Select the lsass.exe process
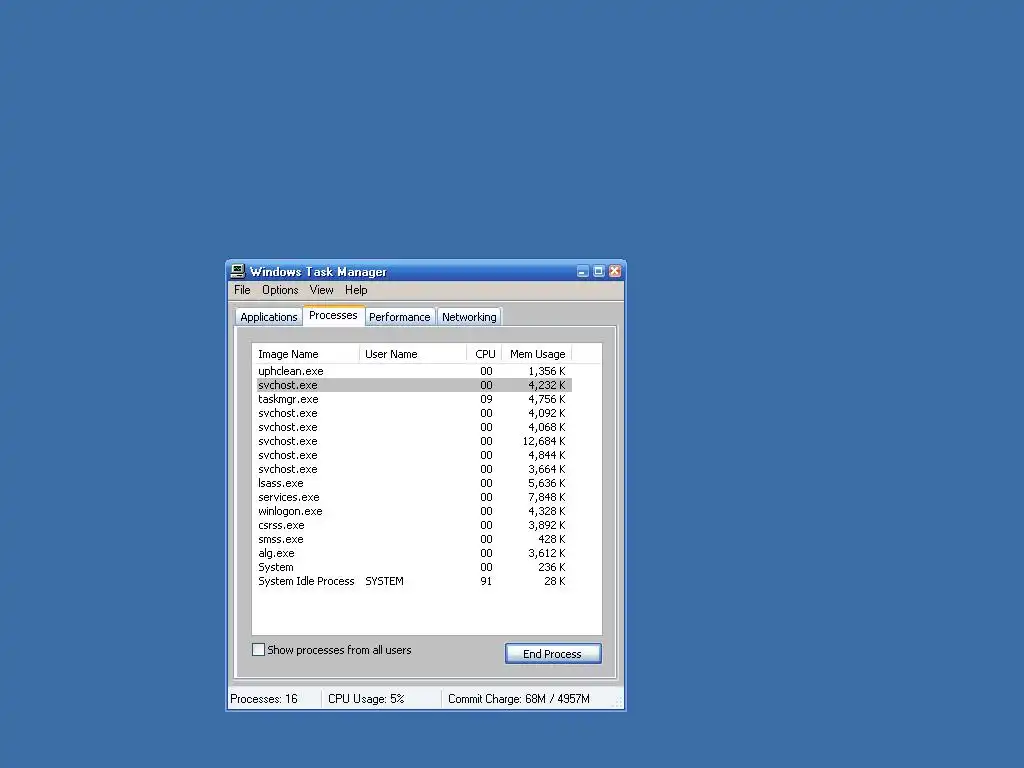 (x=414, y=483)
